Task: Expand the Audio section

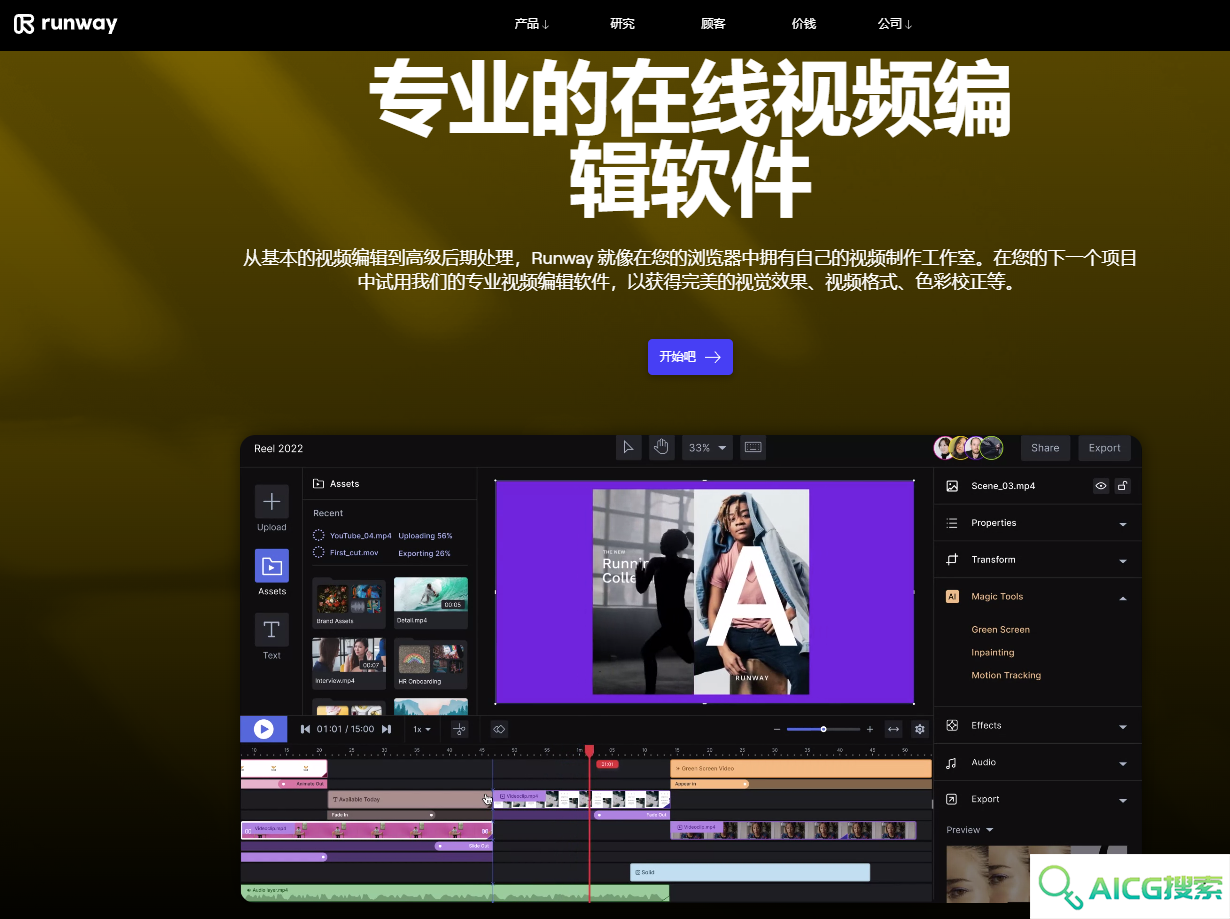Action: point(1123,763)
